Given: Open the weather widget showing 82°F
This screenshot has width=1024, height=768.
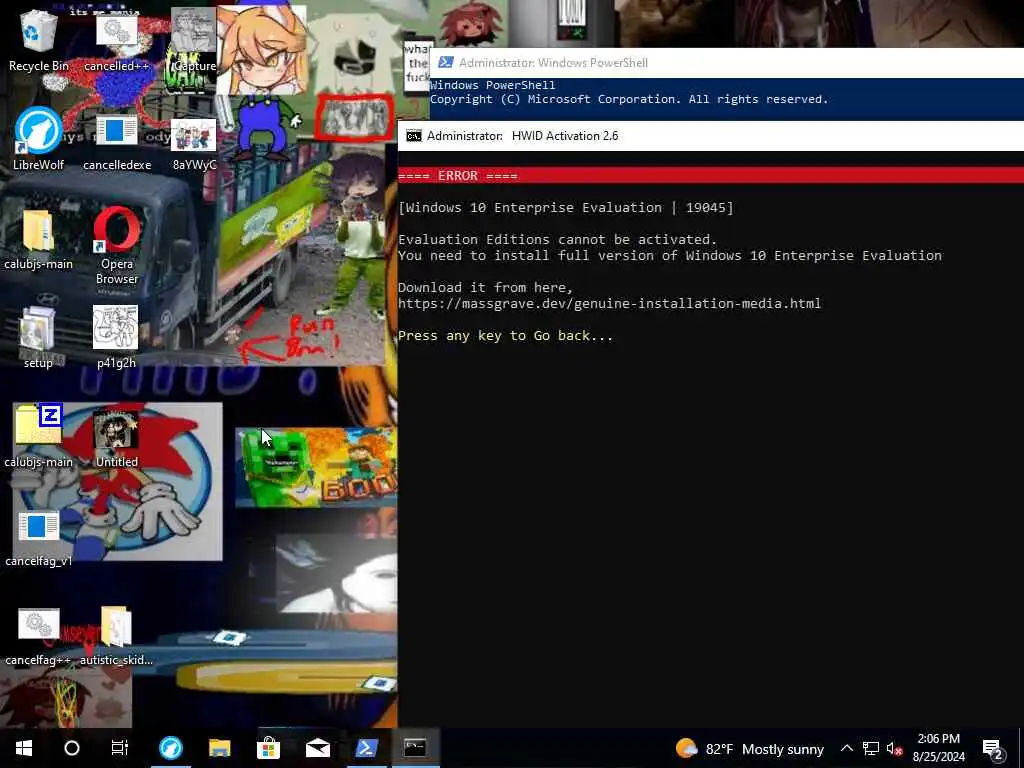Looking at the screenshot, I should click(750, 748).
